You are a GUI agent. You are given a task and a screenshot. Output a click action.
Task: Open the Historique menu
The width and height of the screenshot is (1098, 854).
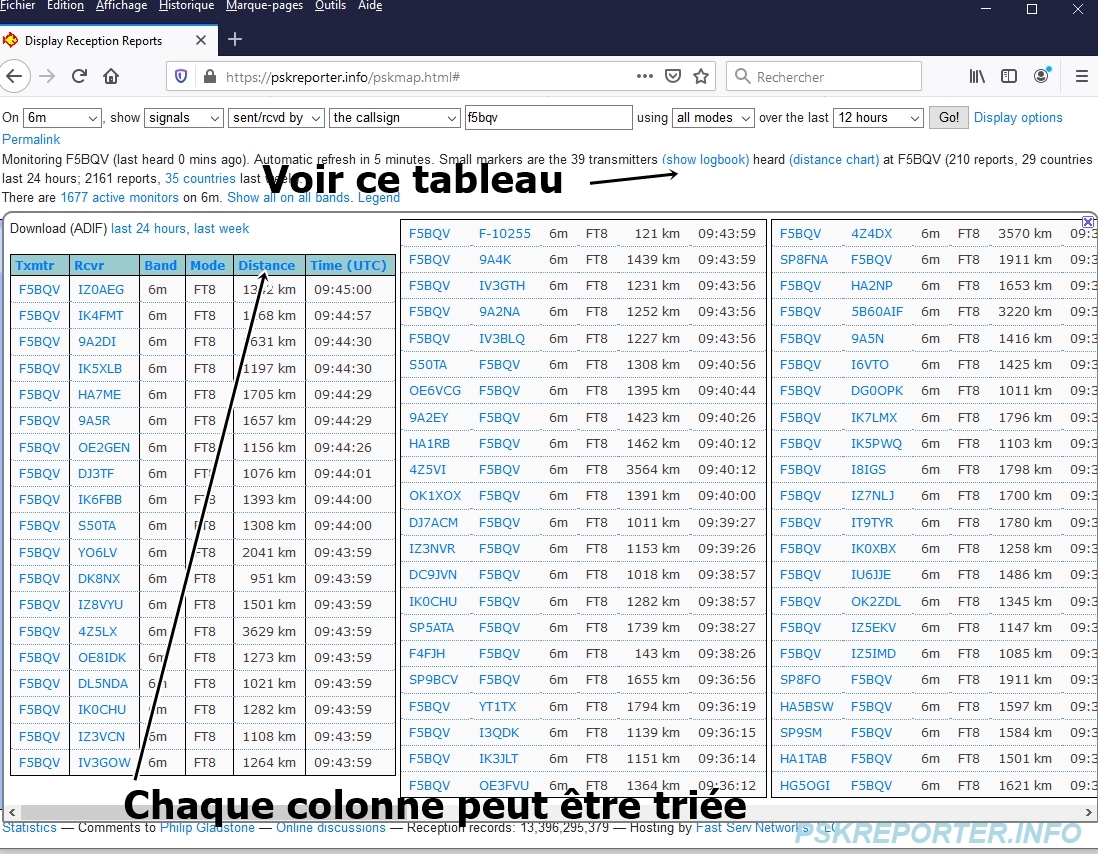pos(186,6)
